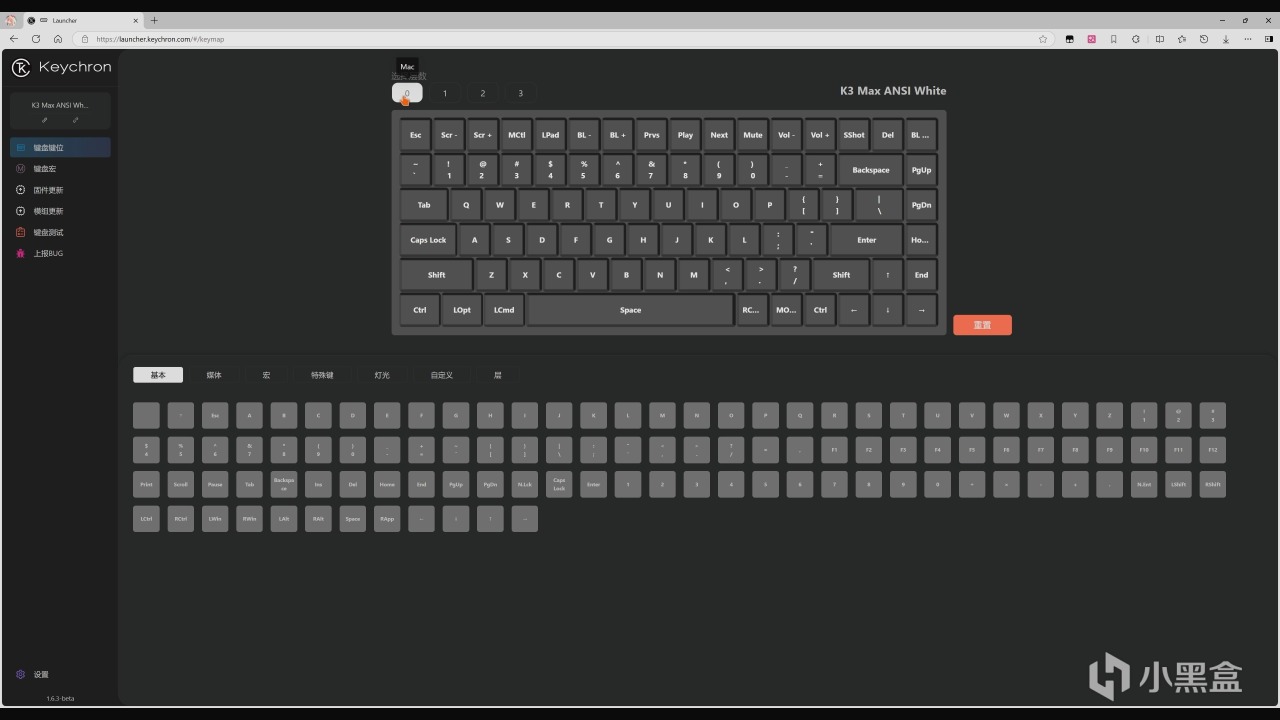Go back with the browser back arrow
Image resolution: width=1280 pixels, height=720 pixels.
(x=14, y=39)
